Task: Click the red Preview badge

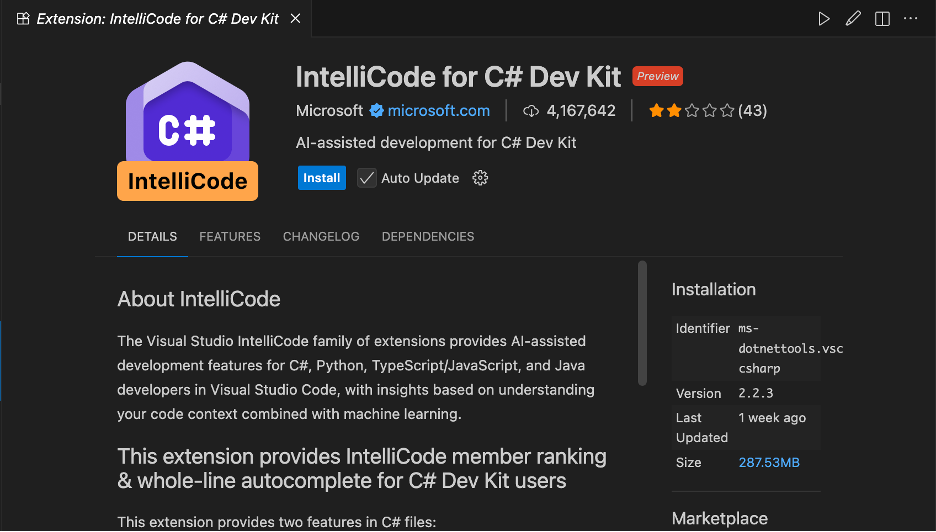Action: 657,76
